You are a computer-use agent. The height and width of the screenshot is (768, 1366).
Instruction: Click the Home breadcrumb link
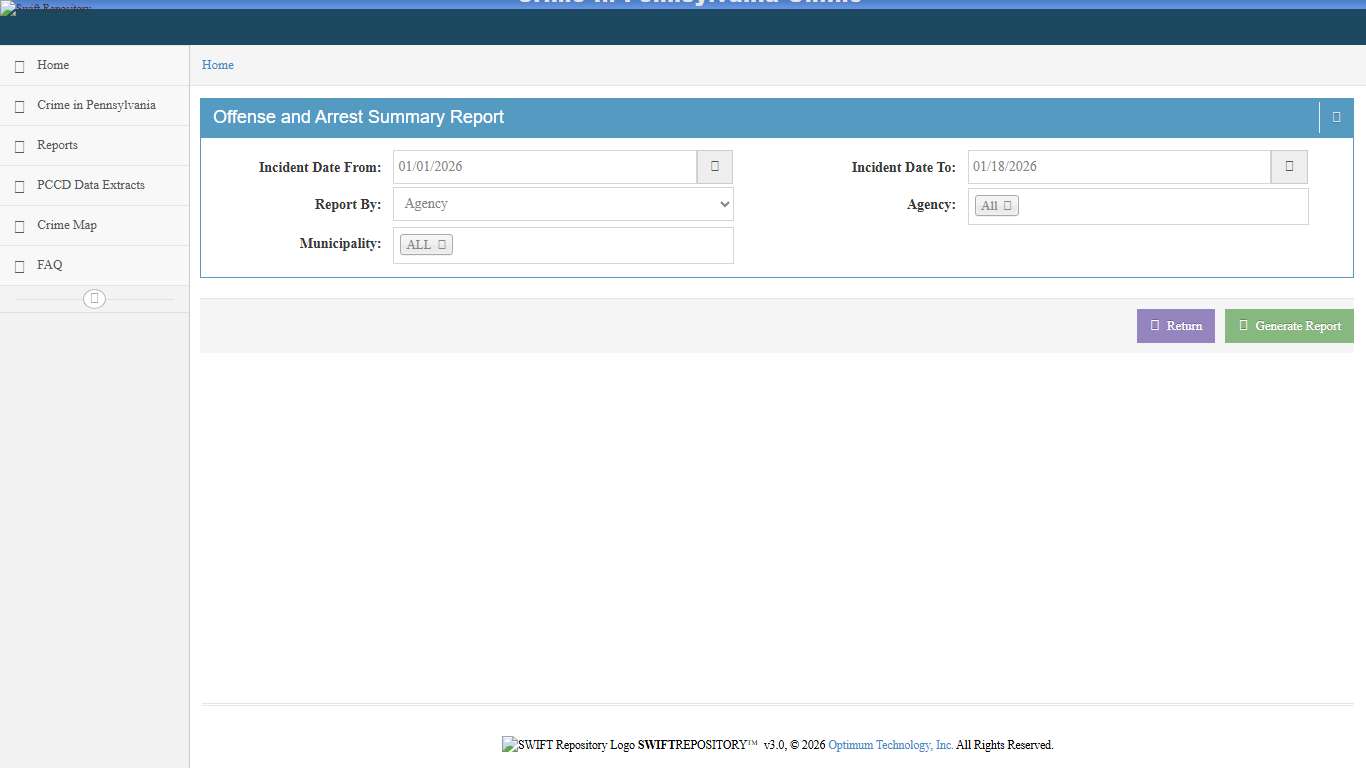(x=218, y=65)
